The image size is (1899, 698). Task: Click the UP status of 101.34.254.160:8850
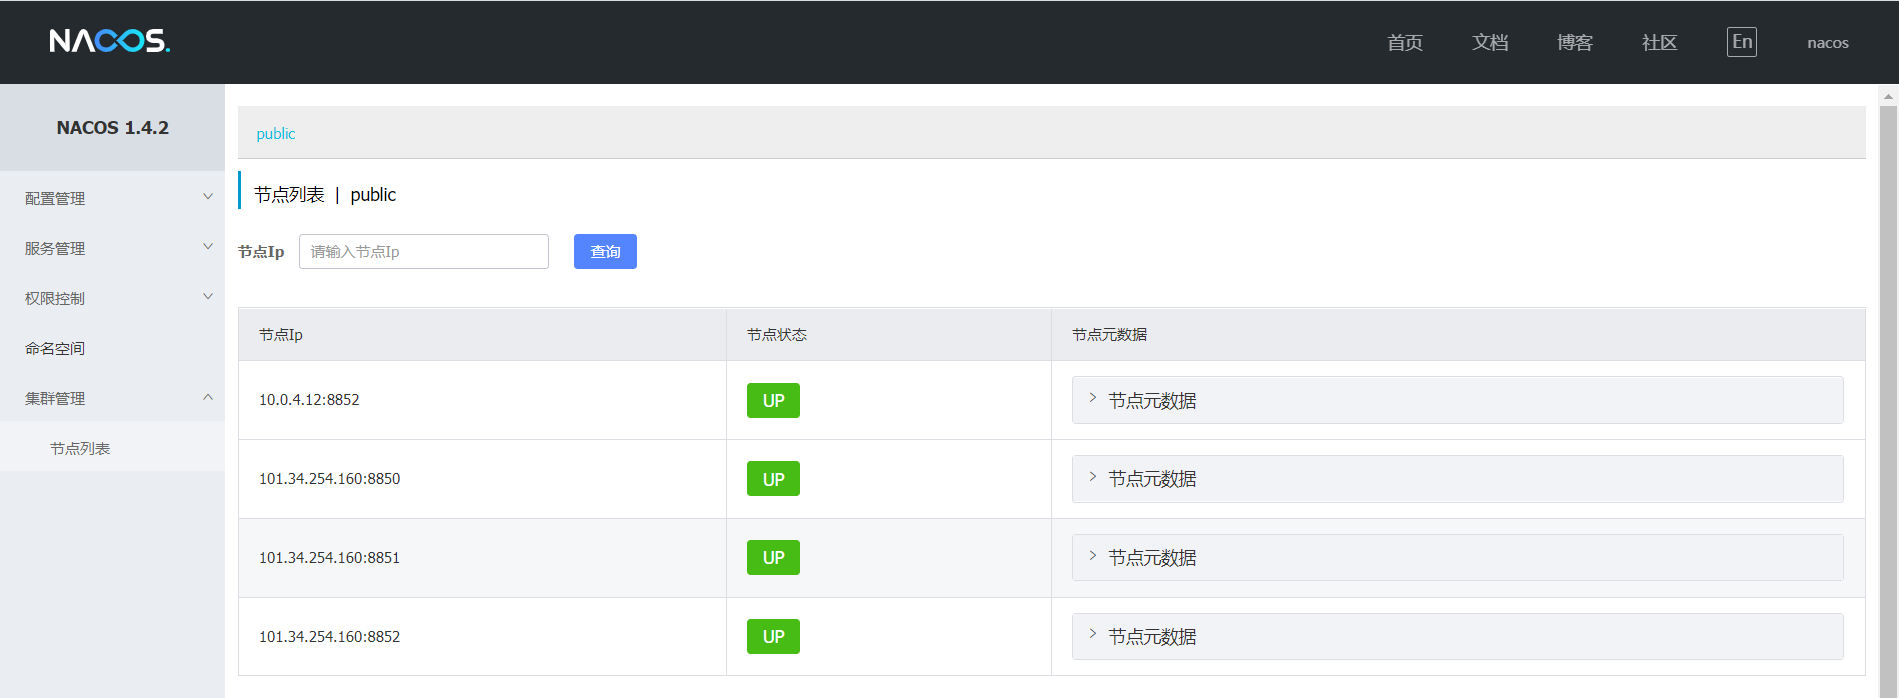click(773, 479)
